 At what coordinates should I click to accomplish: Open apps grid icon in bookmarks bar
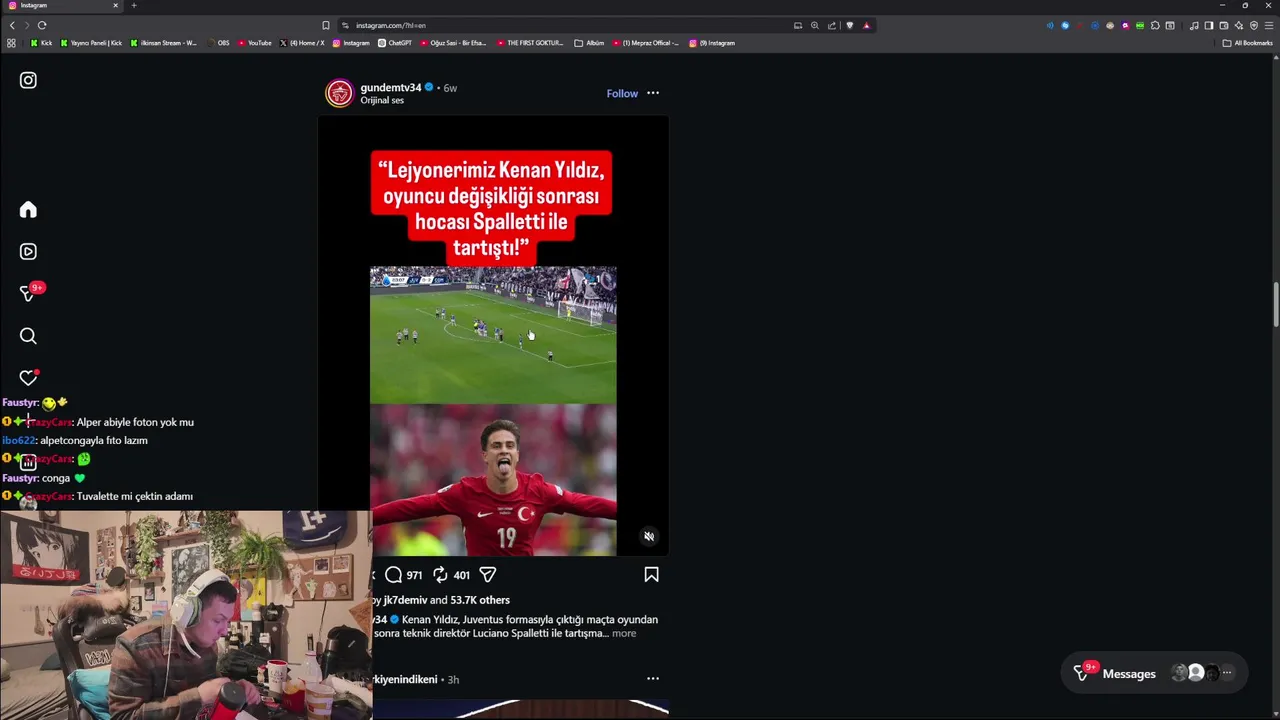11,43
